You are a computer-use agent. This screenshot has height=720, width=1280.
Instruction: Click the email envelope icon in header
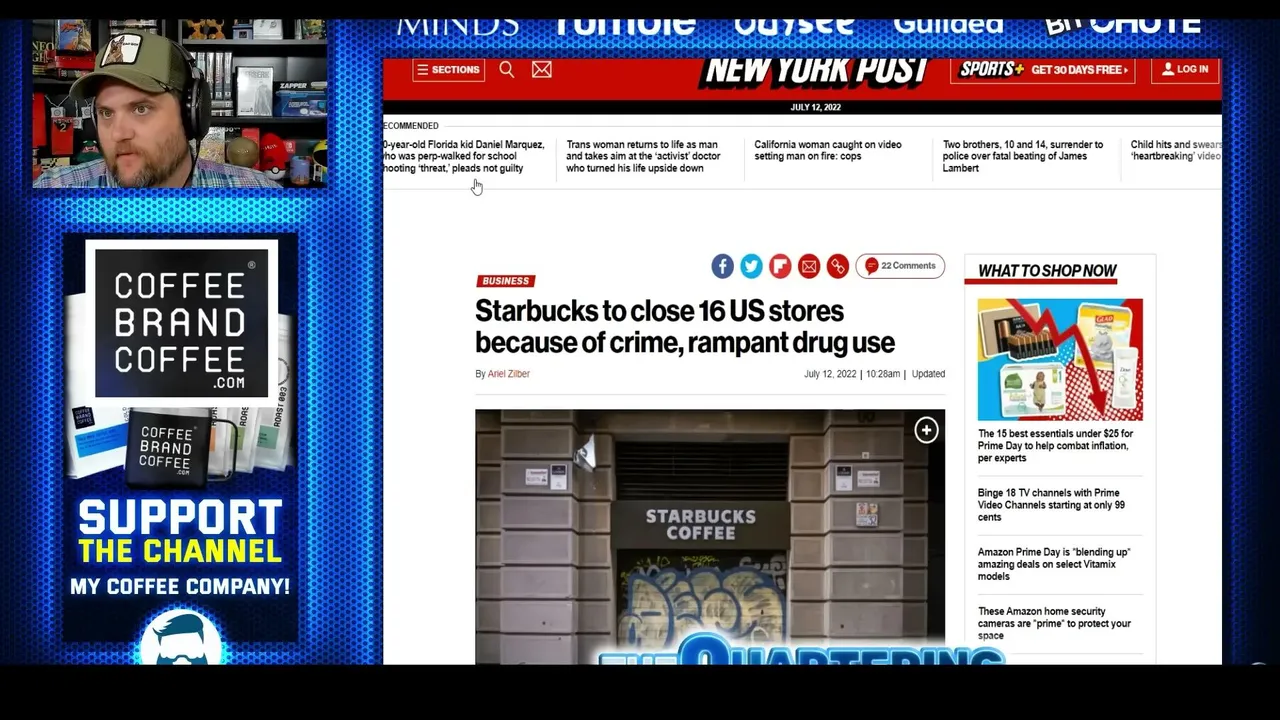point(542,69)
